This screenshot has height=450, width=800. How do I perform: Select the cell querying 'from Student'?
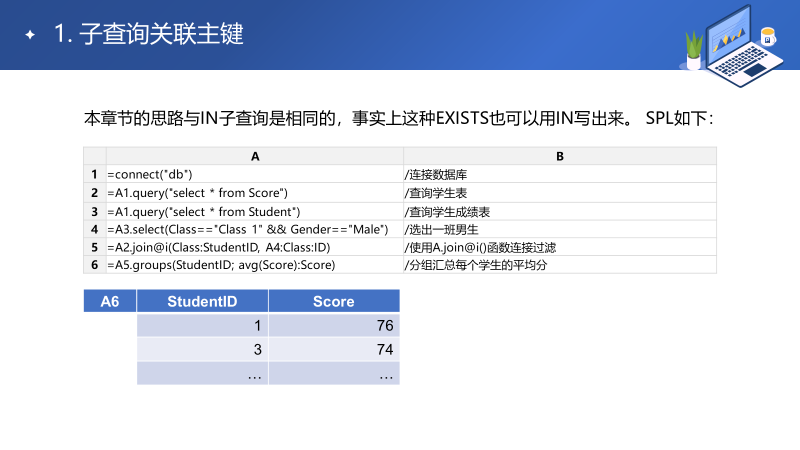click(x=255, y=212)
